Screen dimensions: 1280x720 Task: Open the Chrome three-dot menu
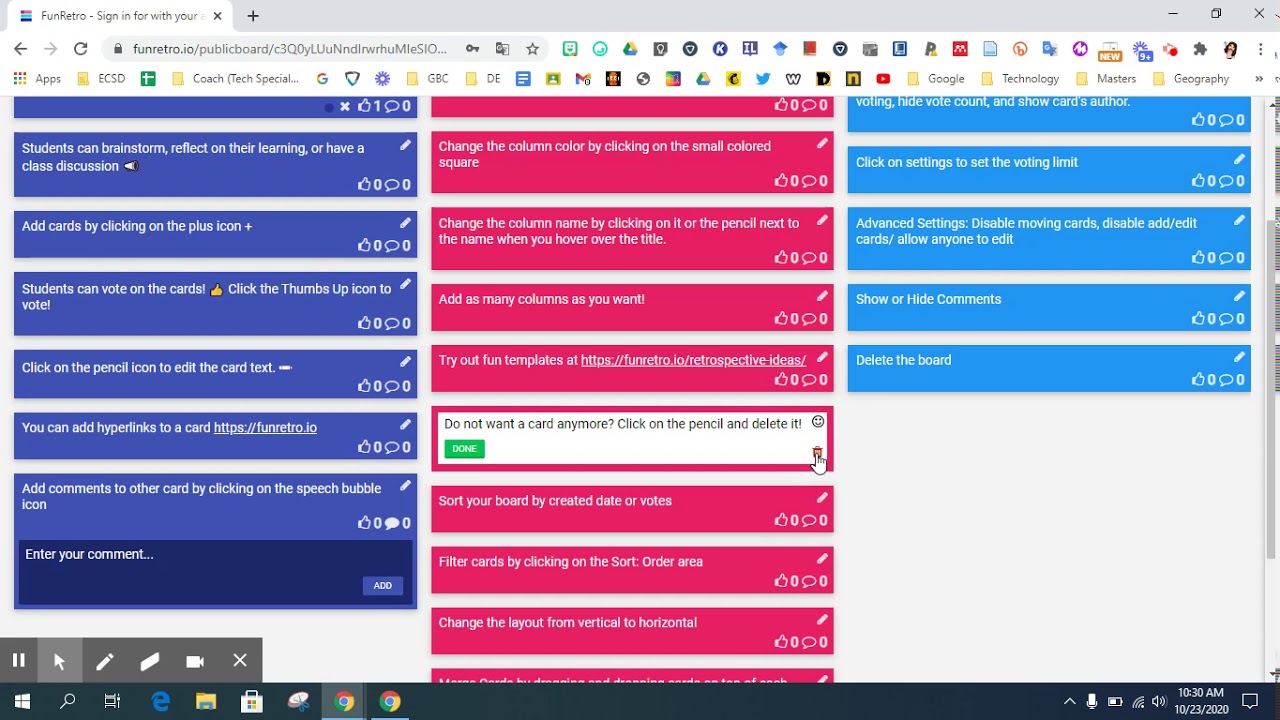pyautogui.click(x=1260, y=49)
